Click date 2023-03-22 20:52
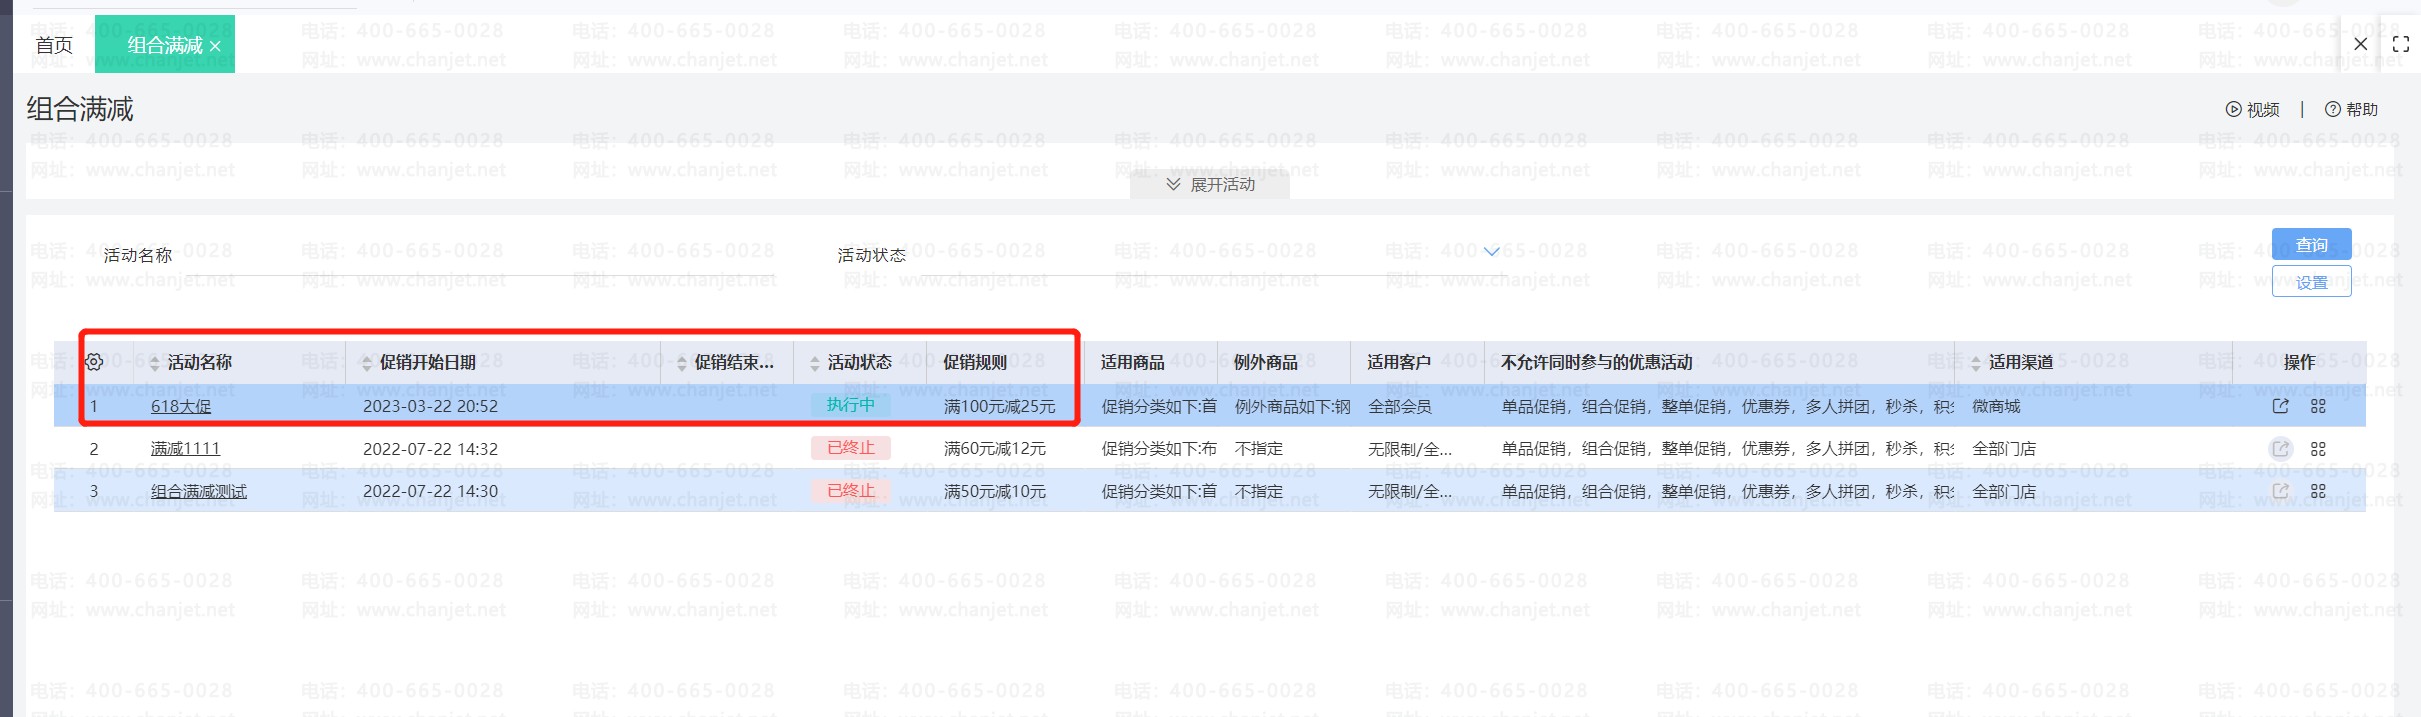This screenshot has width=2421, height=717. (x=430, y=406)
